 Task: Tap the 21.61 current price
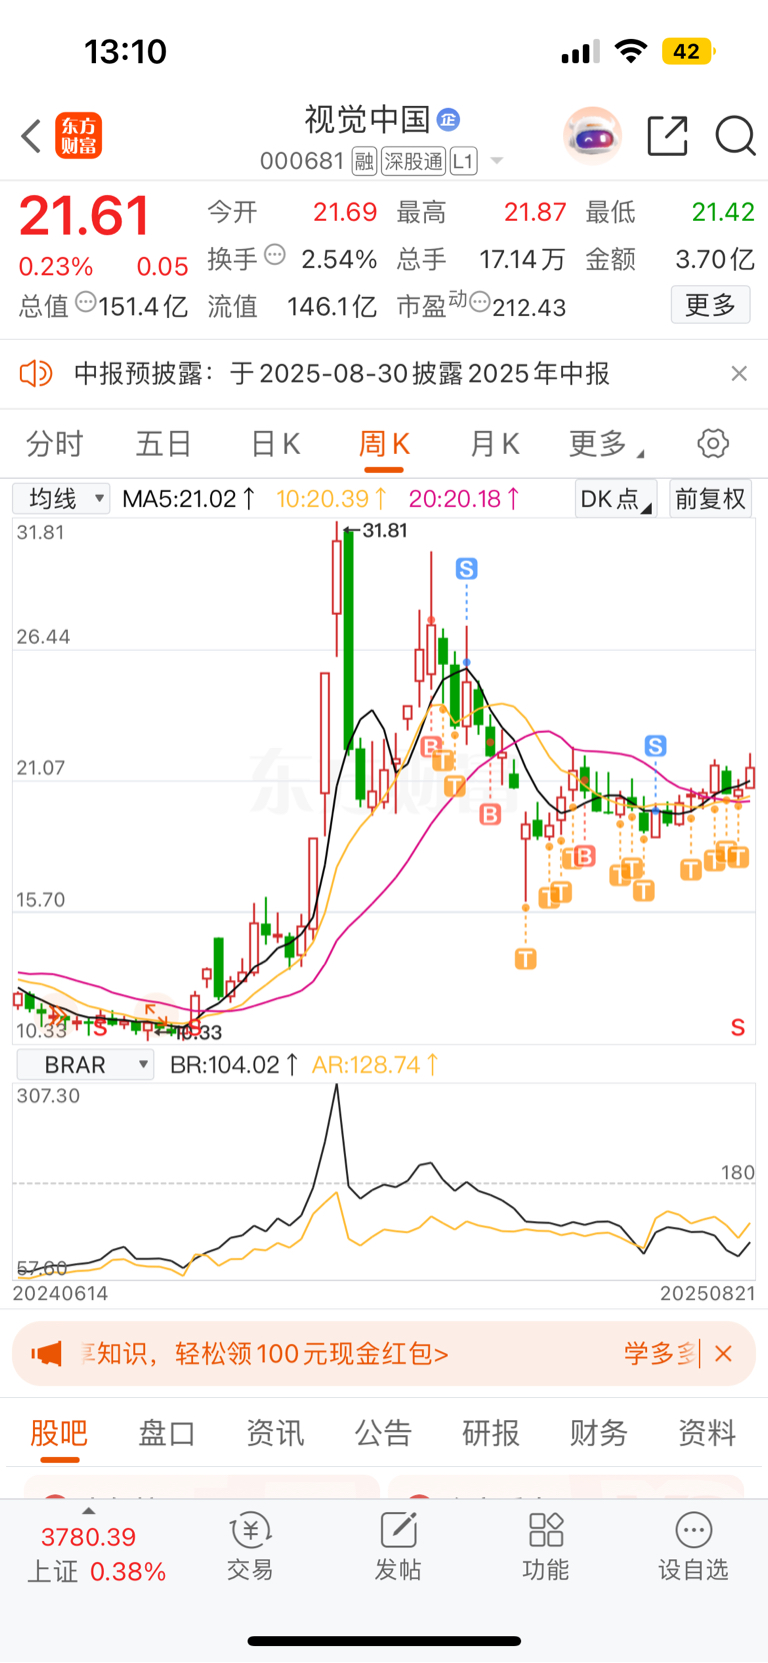pos(84,216)
